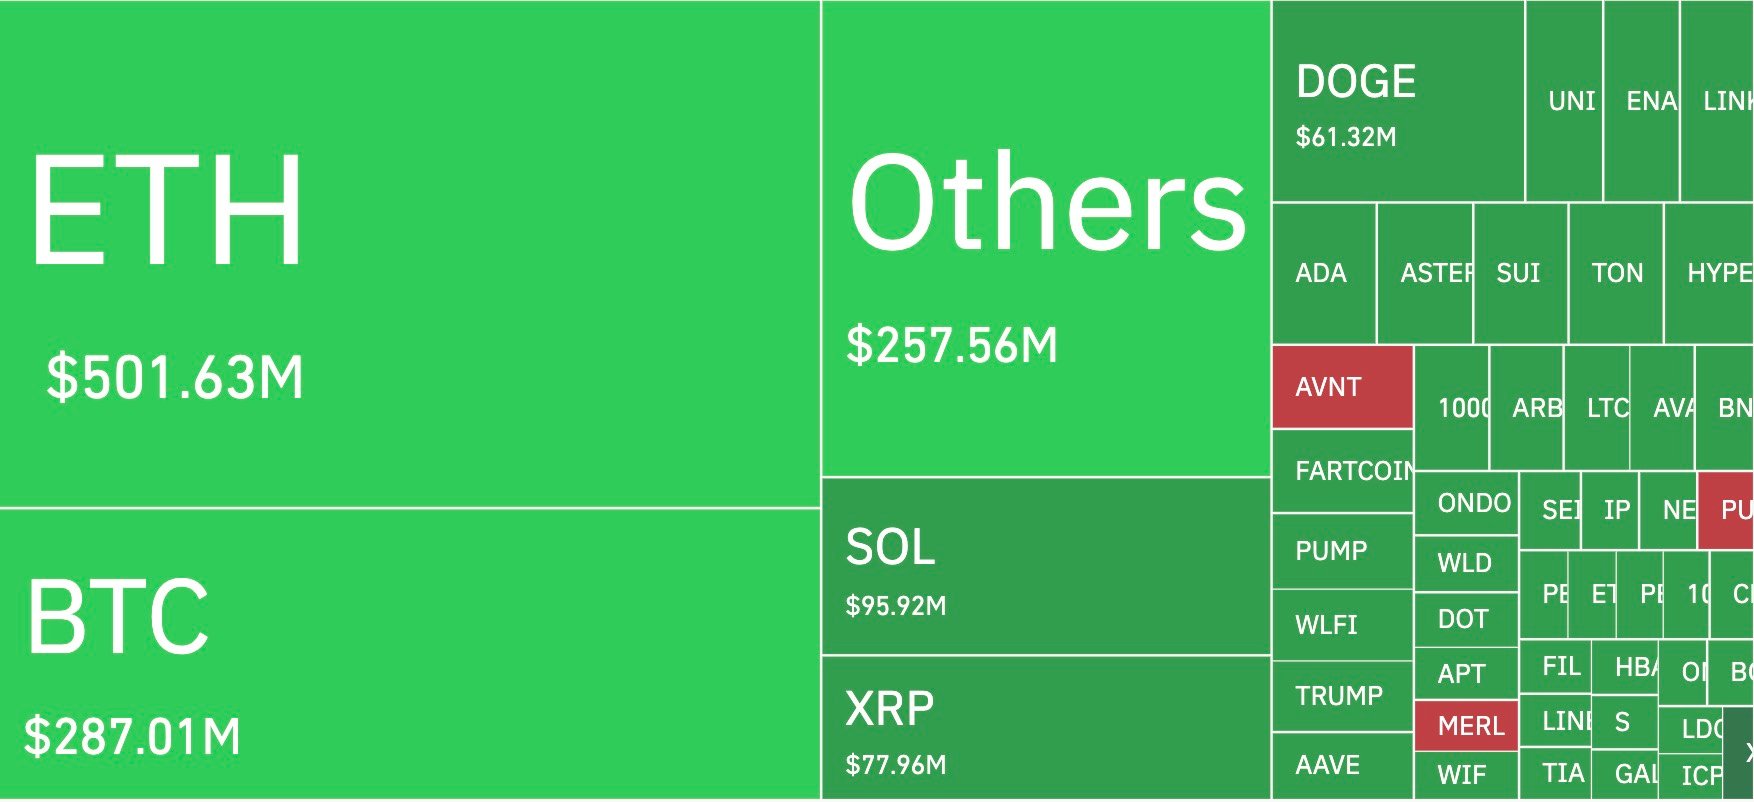This screenshot has width=1754, height=802.
Task: Open the SUI tile
Action: point(1520,273)
